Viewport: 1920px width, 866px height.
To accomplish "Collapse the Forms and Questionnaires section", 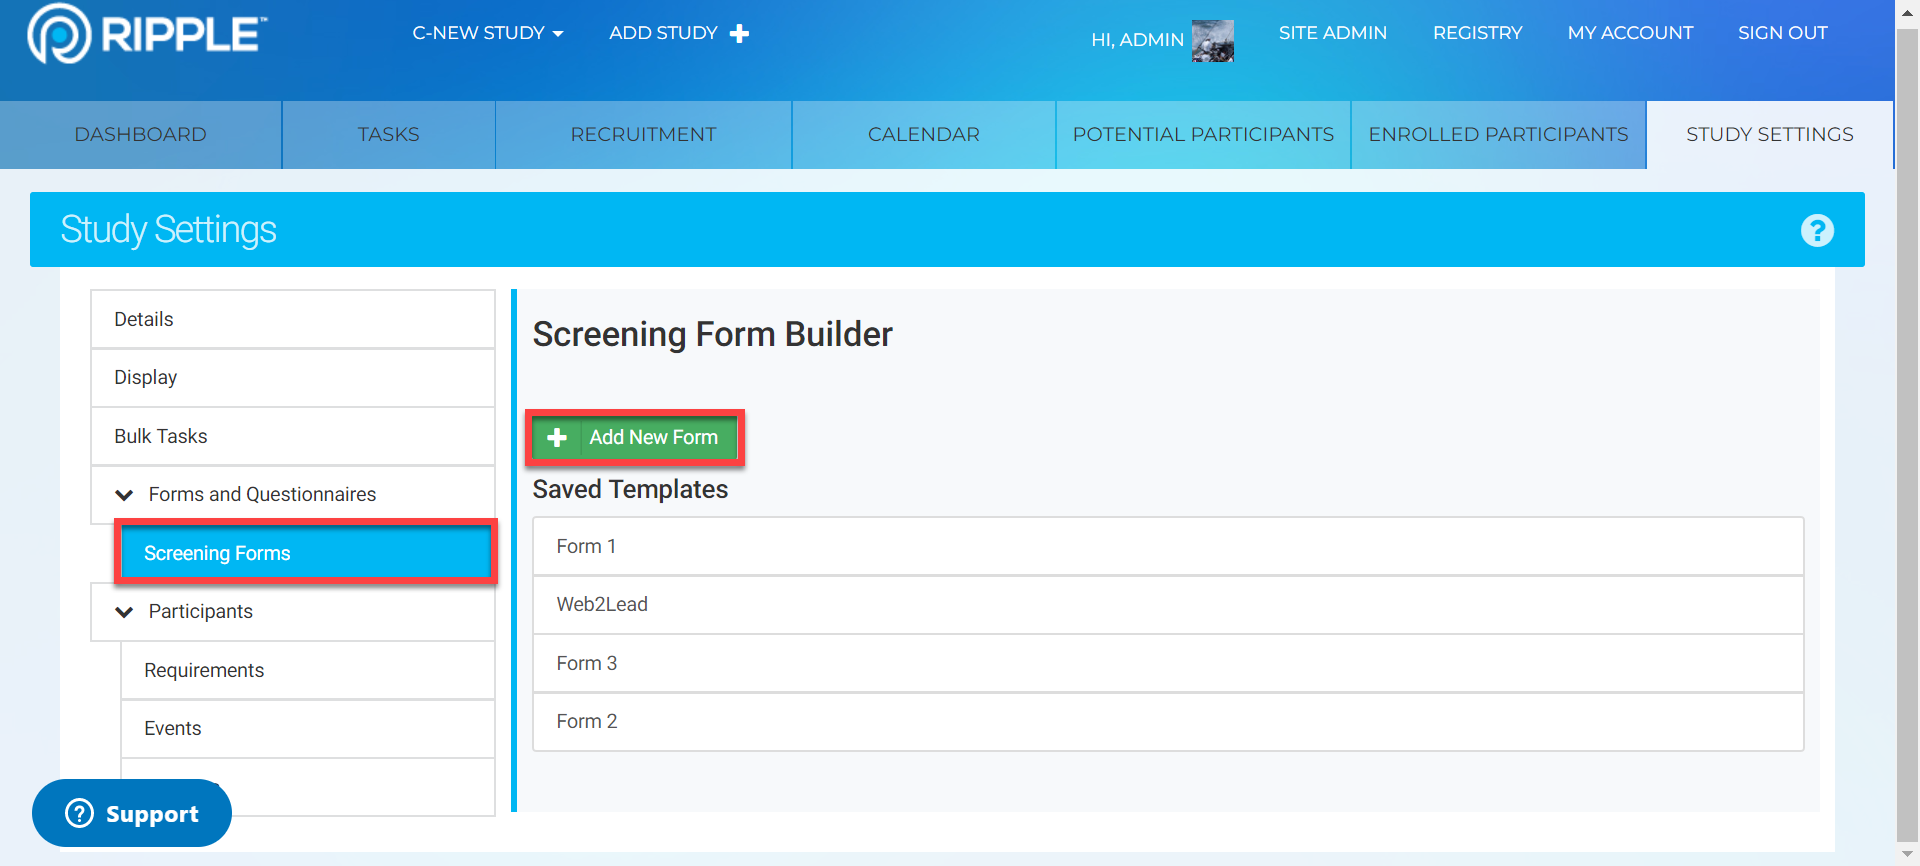I will point(125,495).
